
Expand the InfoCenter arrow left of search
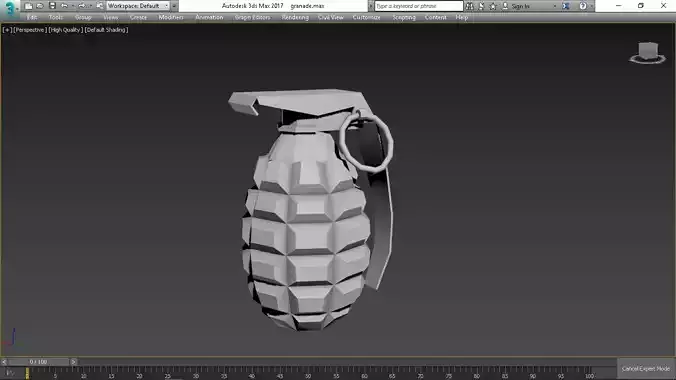(371, 6)
